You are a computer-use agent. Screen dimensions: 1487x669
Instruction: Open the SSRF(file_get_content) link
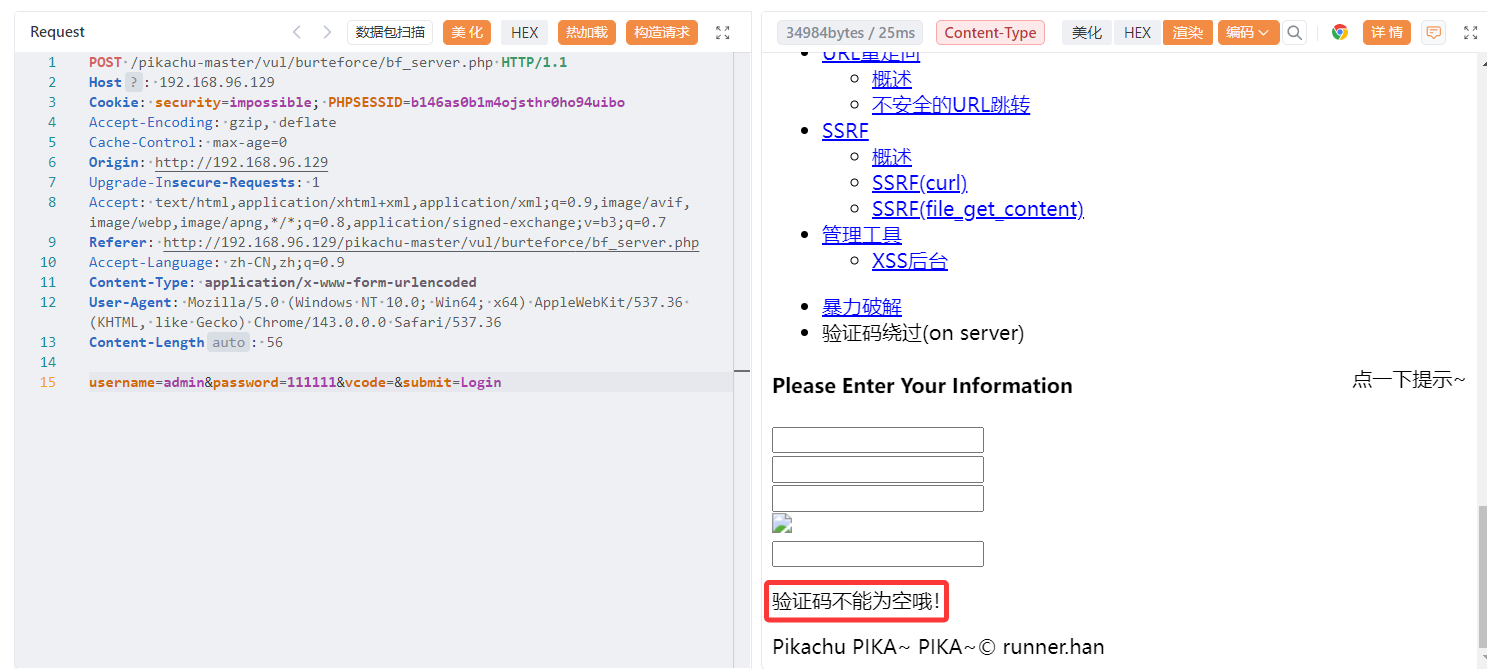click(x=978, y=209)
